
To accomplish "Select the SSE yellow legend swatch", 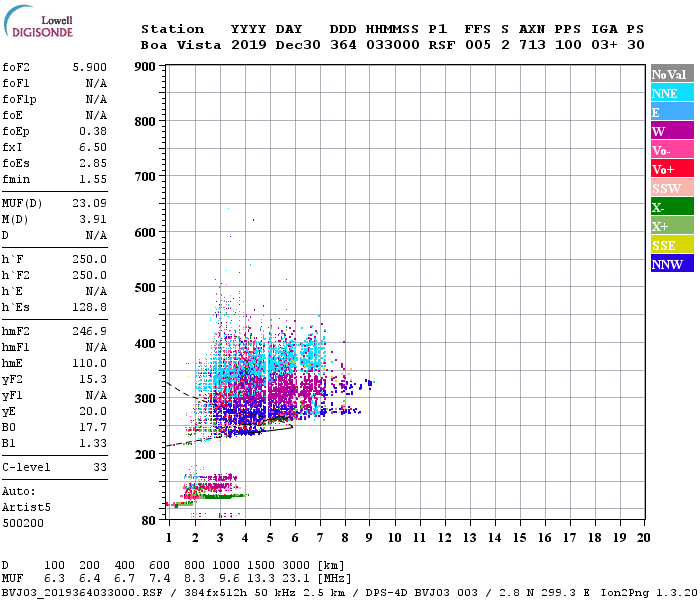I will click(x=672, y=244).
